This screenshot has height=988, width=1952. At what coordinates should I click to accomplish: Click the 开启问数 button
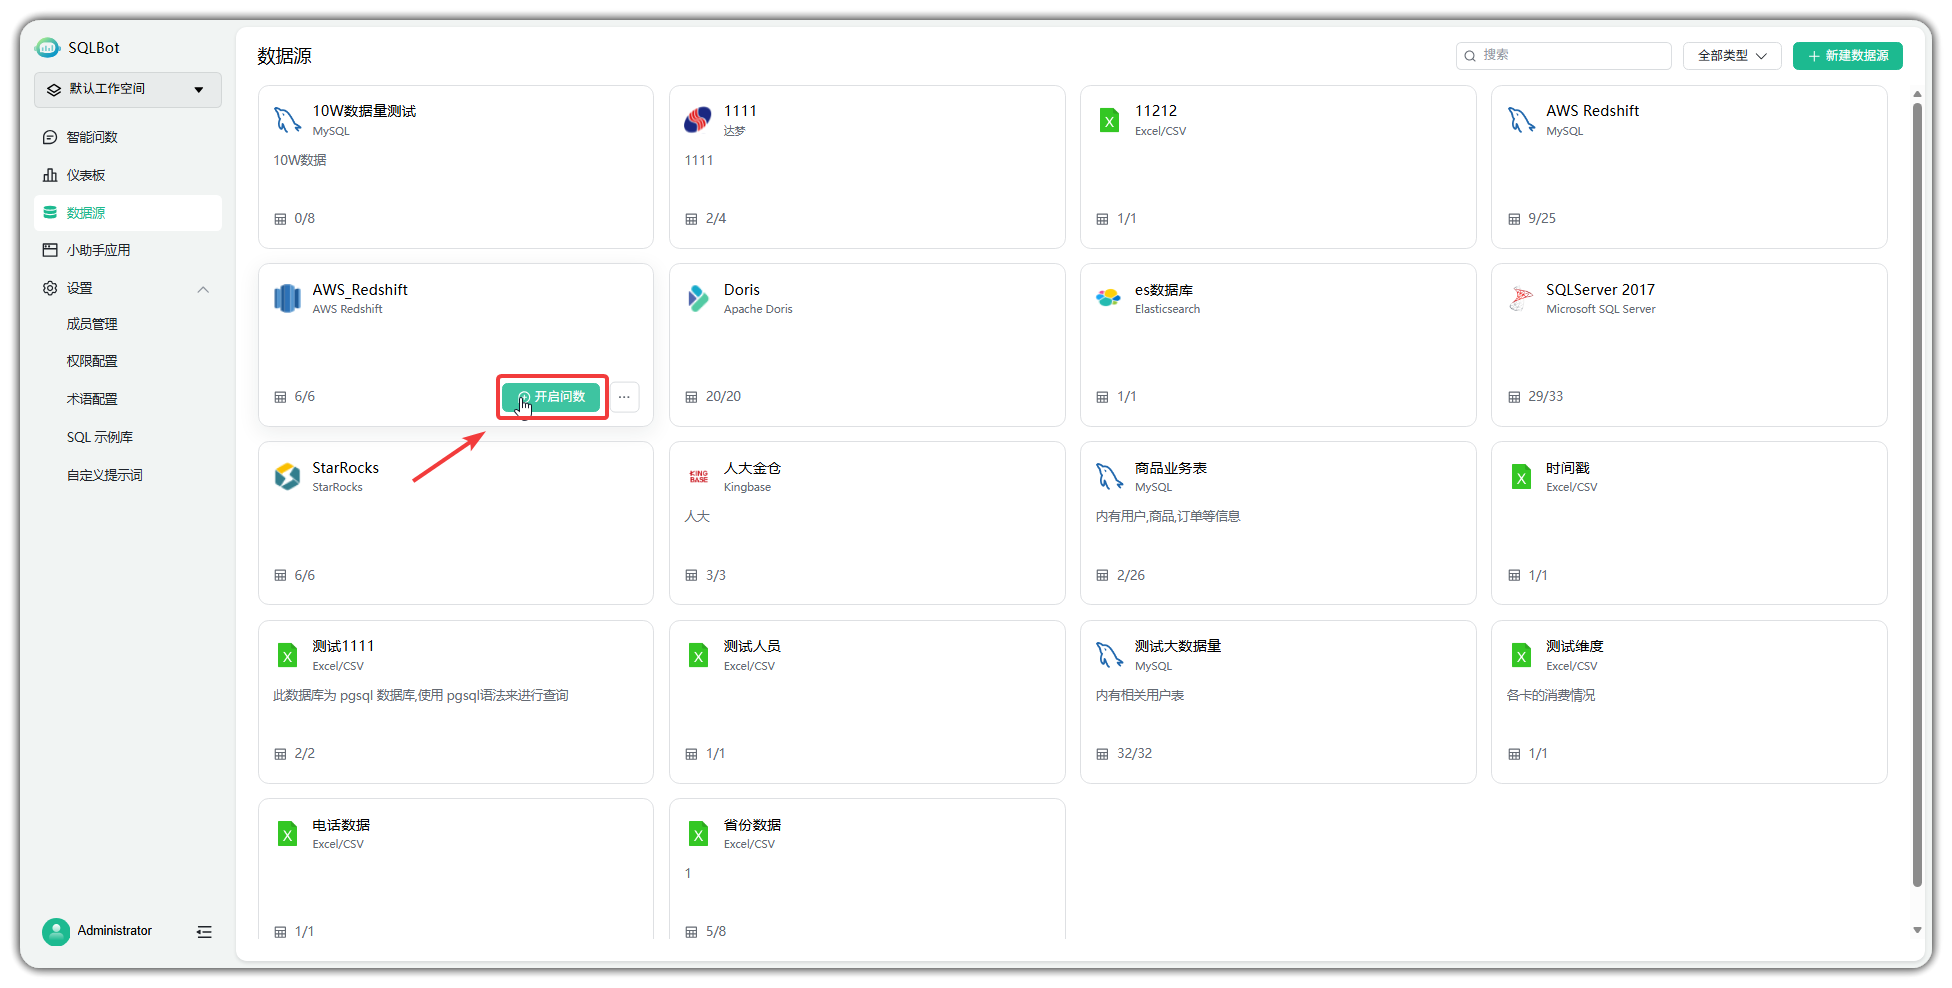click(x=551, y=397)
